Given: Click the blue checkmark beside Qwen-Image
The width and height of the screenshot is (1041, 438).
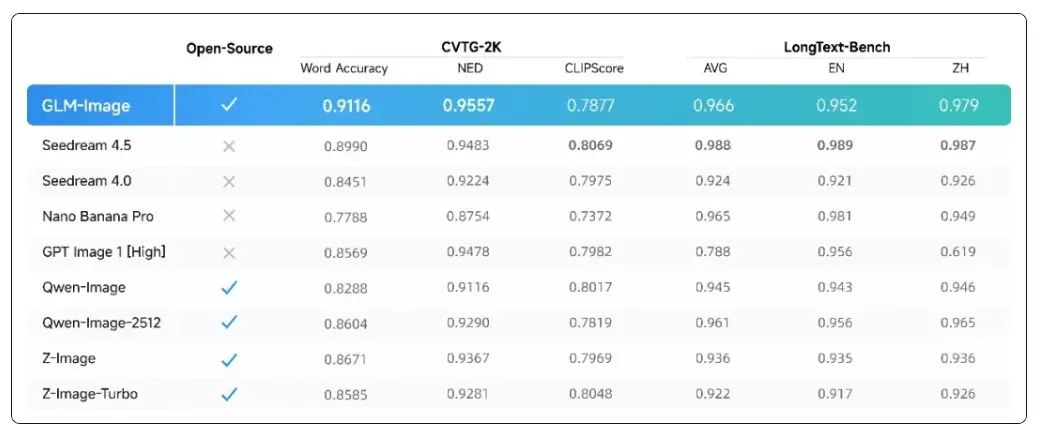Looking at the screenshot, I should [x=229, y=288].
